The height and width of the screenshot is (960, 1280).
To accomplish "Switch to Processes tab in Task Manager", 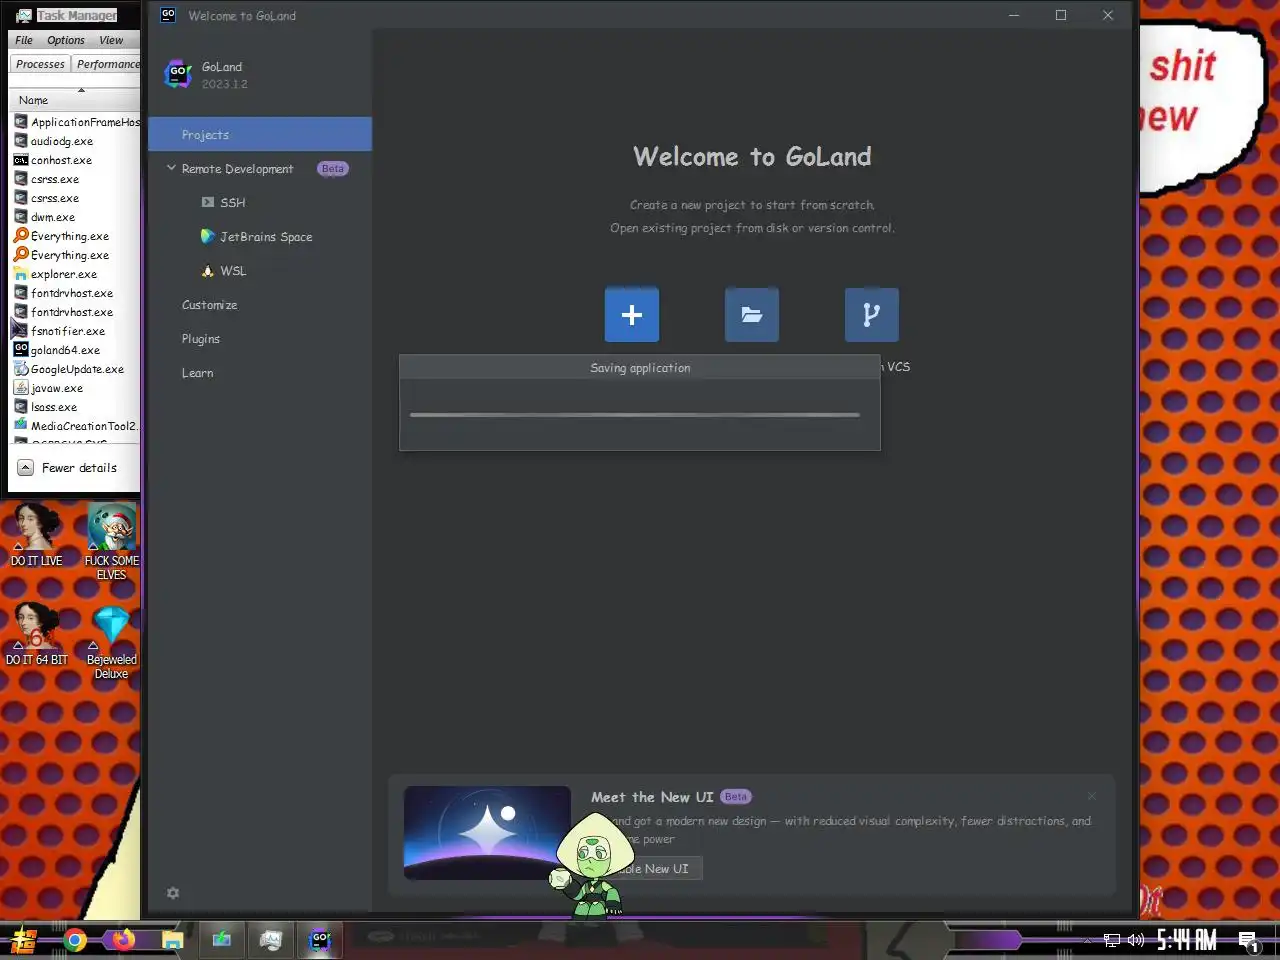I will coord(40,64).
